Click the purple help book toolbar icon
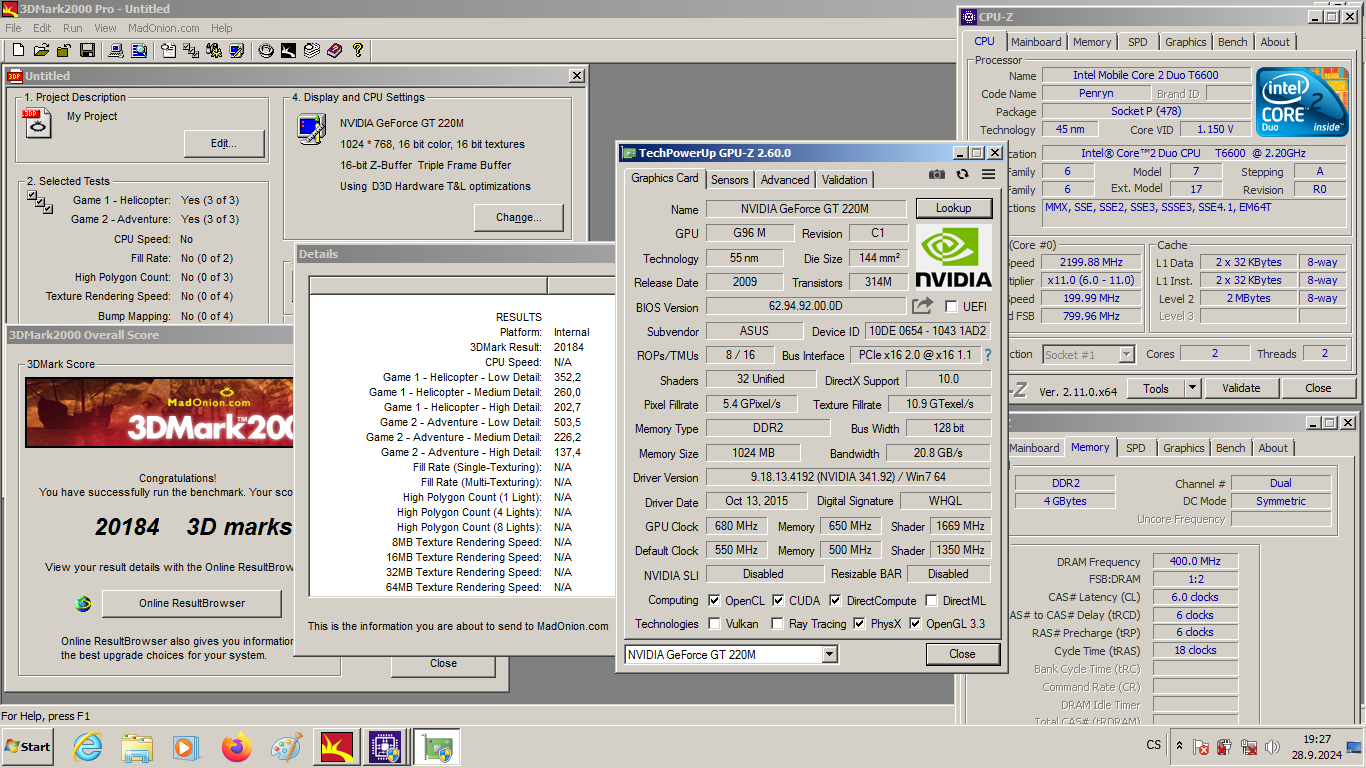 click(335, 50)
